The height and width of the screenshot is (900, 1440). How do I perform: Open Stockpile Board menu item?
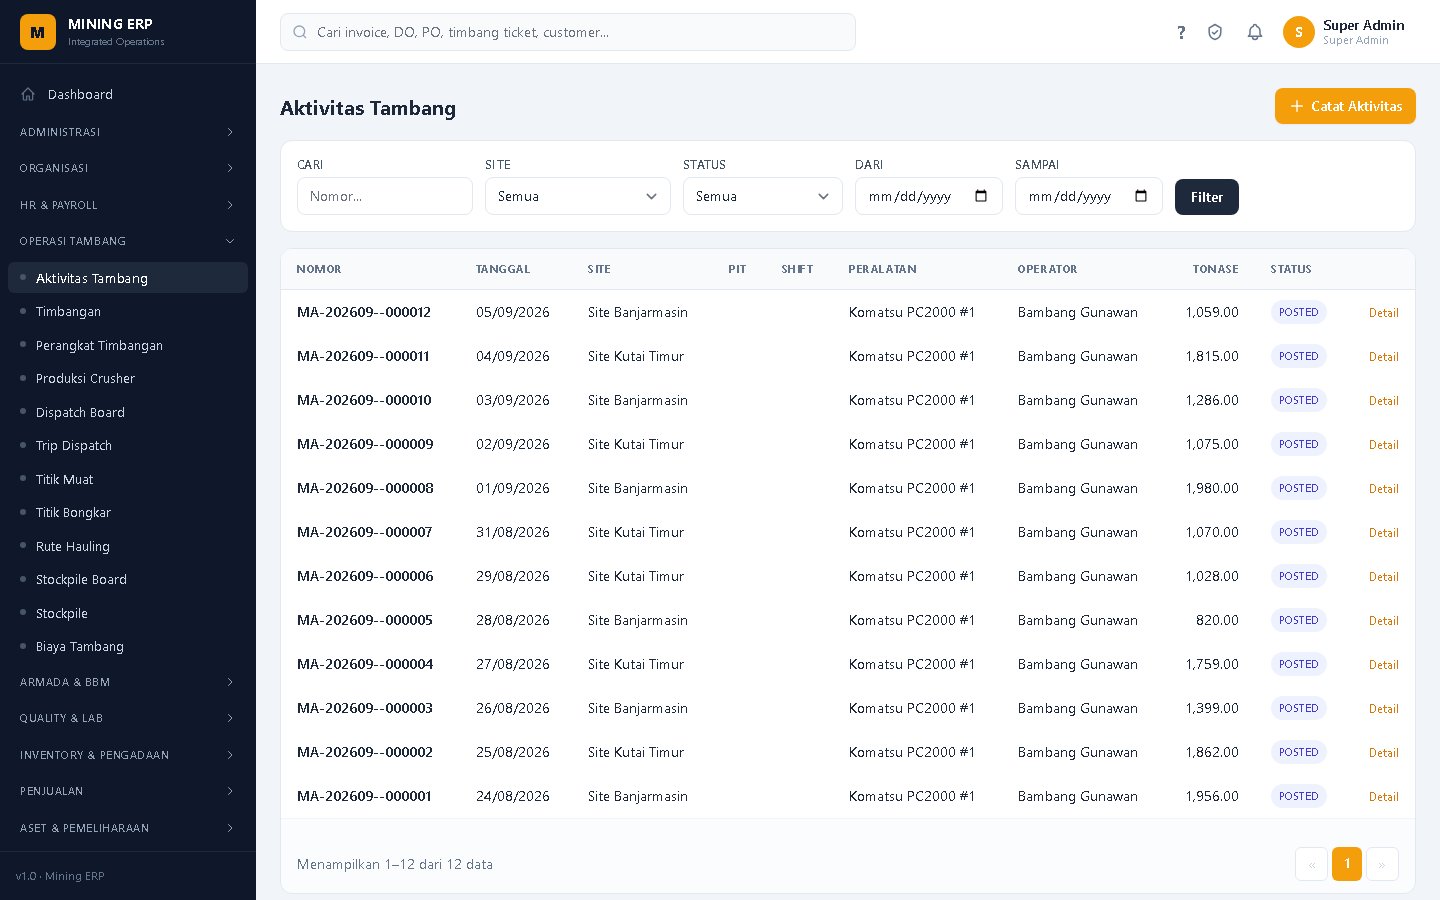click(128, 579)
